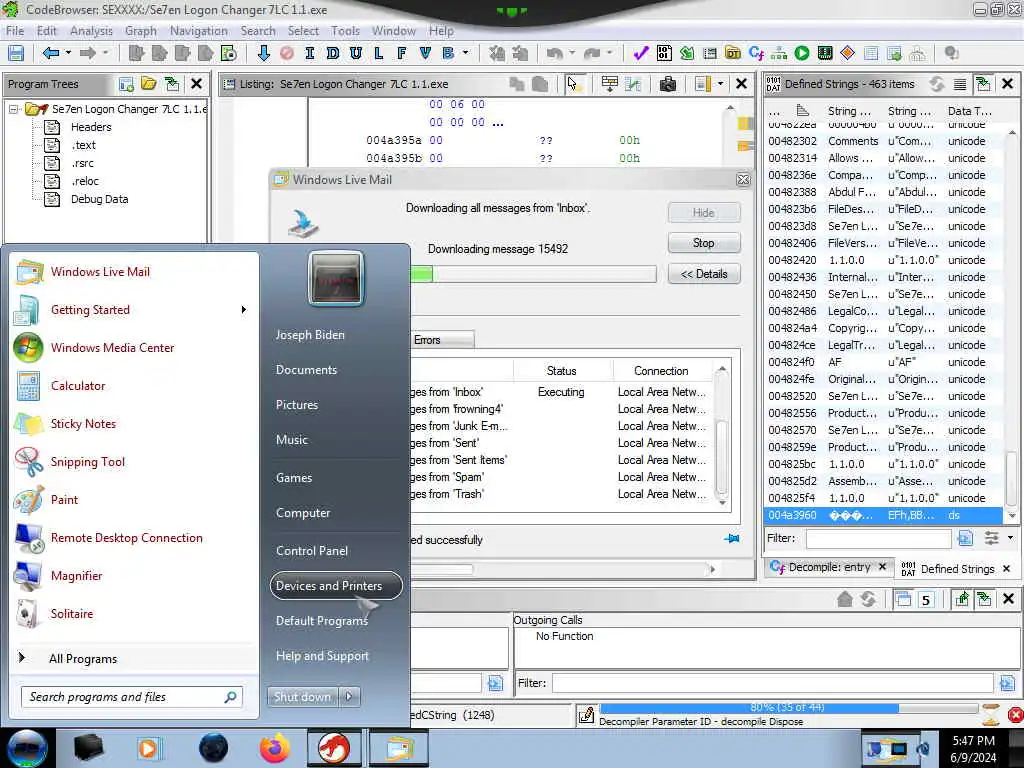Click the create default tree view icon
1024x768 pixels.
[x=126, y=84]
